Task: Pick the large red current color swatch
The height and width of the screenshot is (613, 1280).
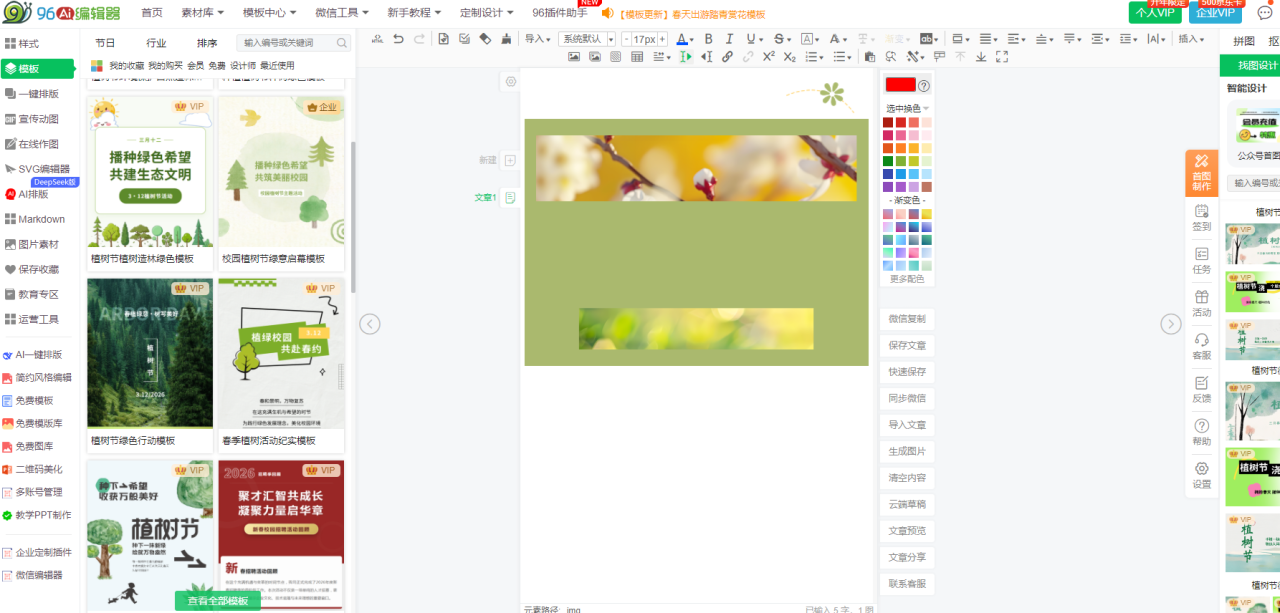Action: (x=900, y=85)
